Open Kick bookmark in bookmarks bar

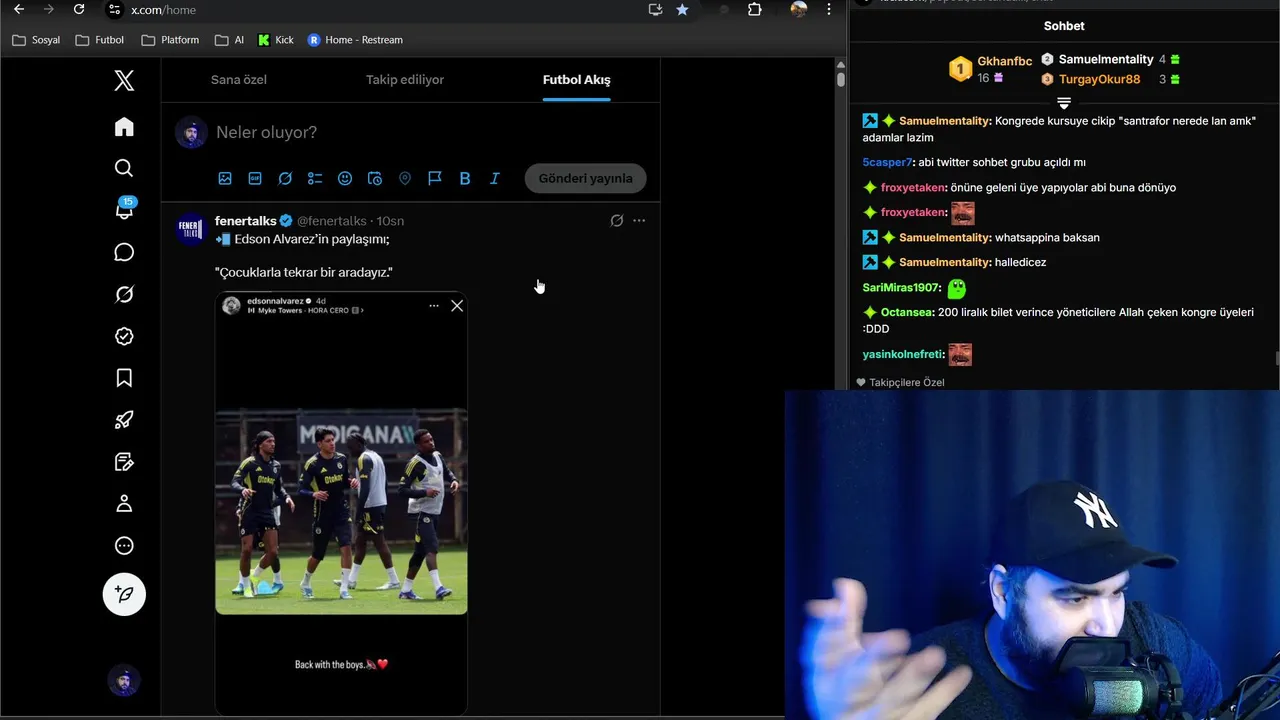tap(276, 40)
